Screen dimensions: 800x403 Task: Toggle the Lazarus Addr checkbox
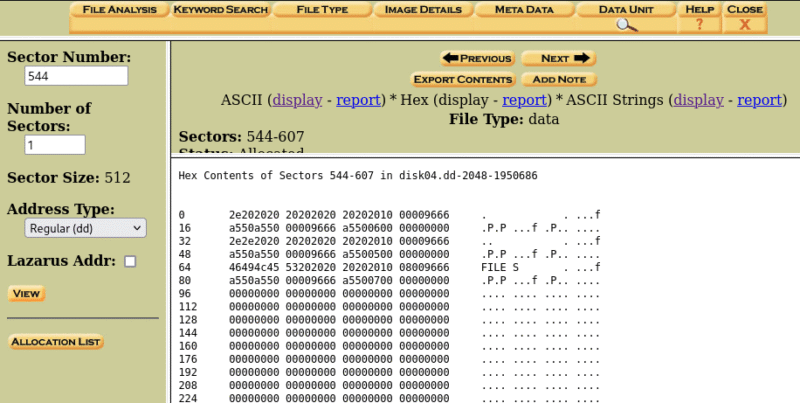pos(130,262)
